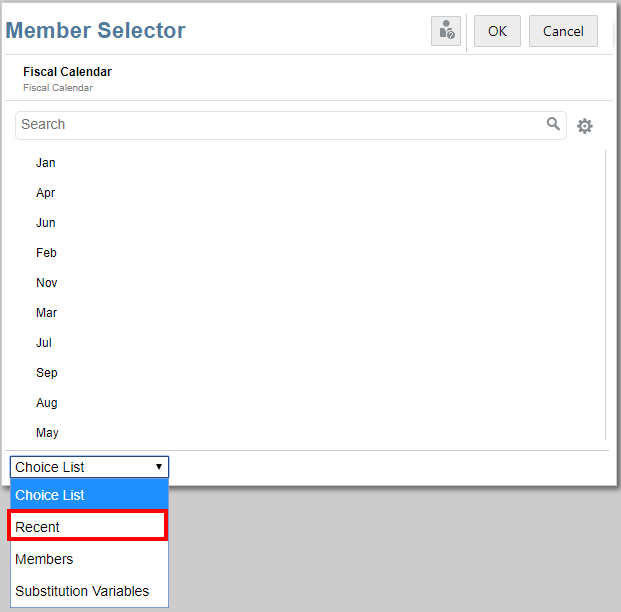Select the highlighted Choice List option
Screen dimensions: 621x612
click(x=88, y=495)
